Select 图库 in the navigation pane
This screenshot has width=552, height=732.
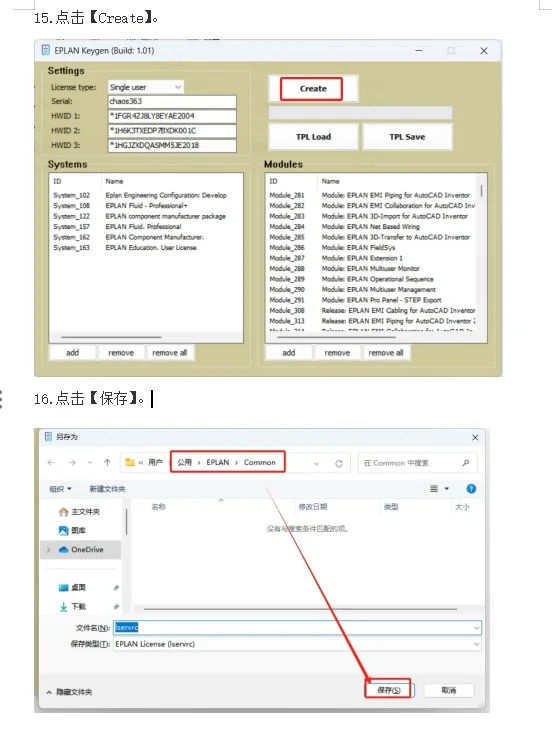point(72,530)
